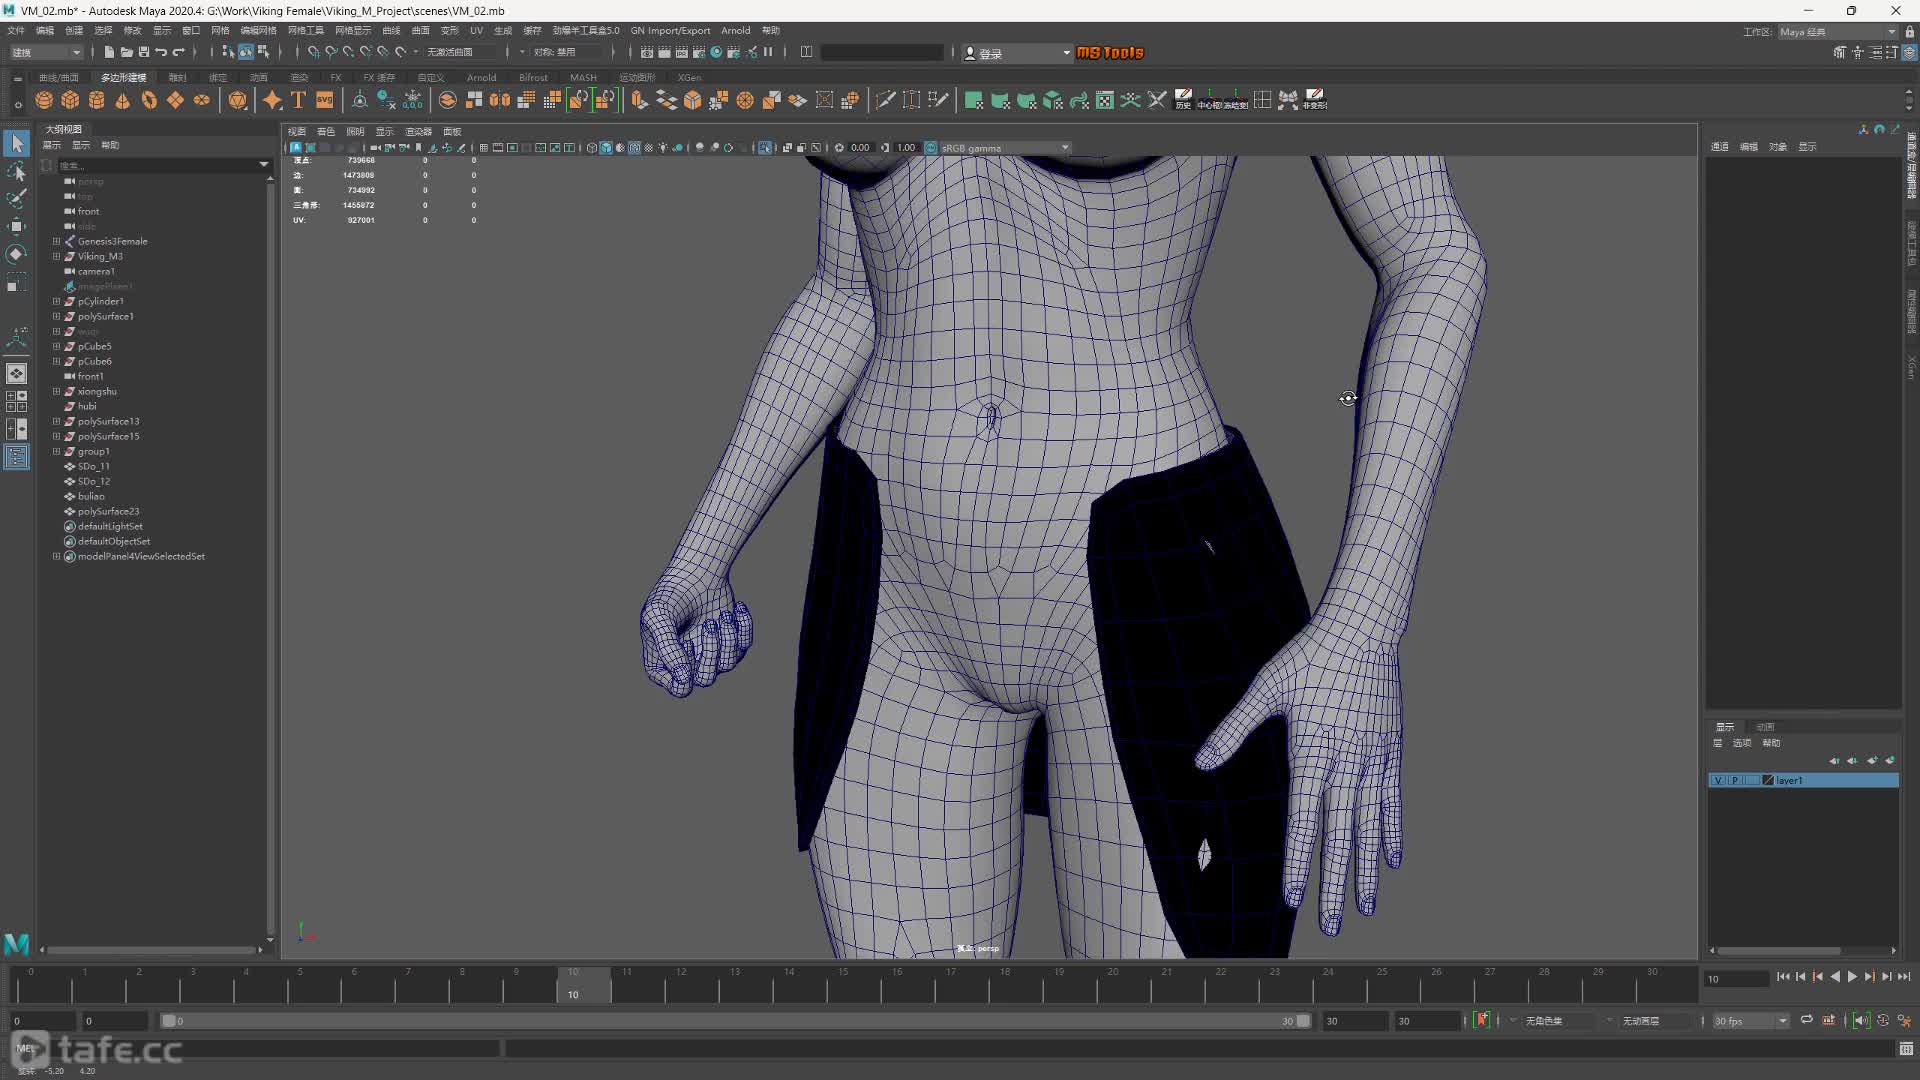Expand the pCylinder1 node
Screen dimensions: 1920x1080
click(x=57, y=301)
